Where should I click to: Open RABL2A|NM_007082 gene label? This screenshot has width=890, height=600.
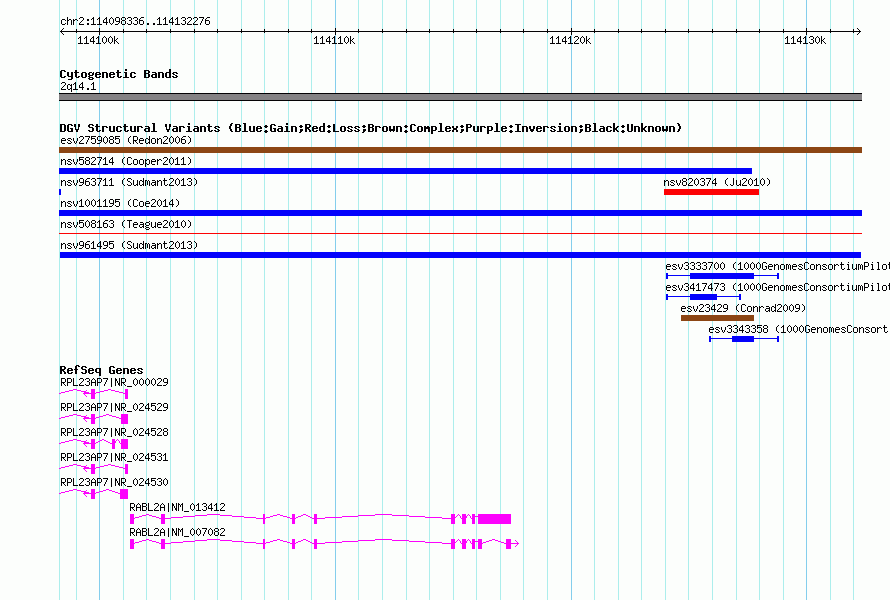tap(177, 532)
